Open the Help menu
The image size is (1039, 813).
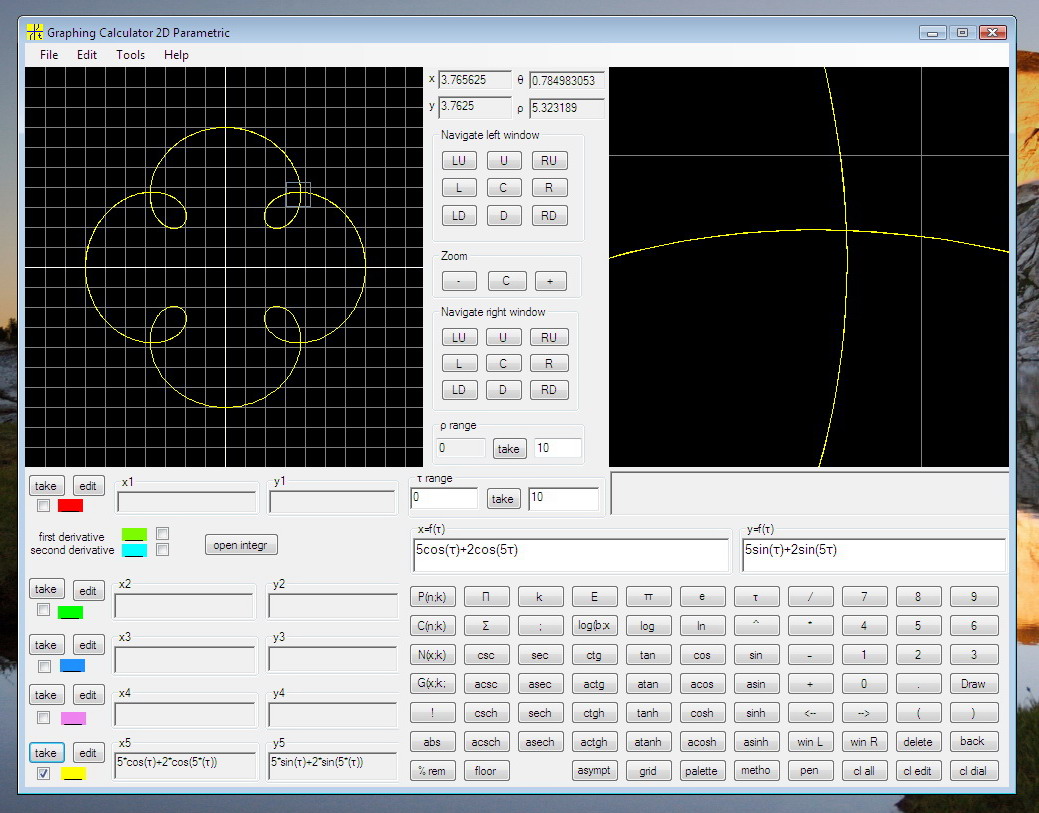(x=176, y=54)
